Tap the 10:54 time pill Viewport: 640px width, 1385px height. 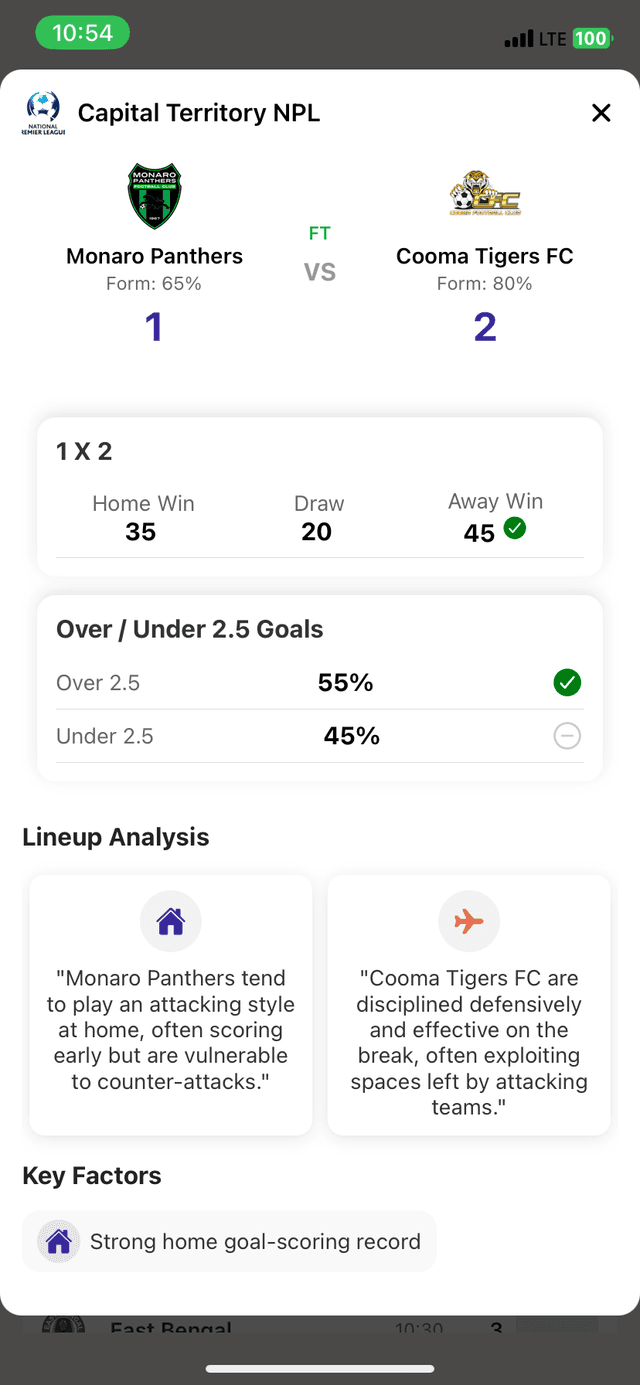click(82, 33)
